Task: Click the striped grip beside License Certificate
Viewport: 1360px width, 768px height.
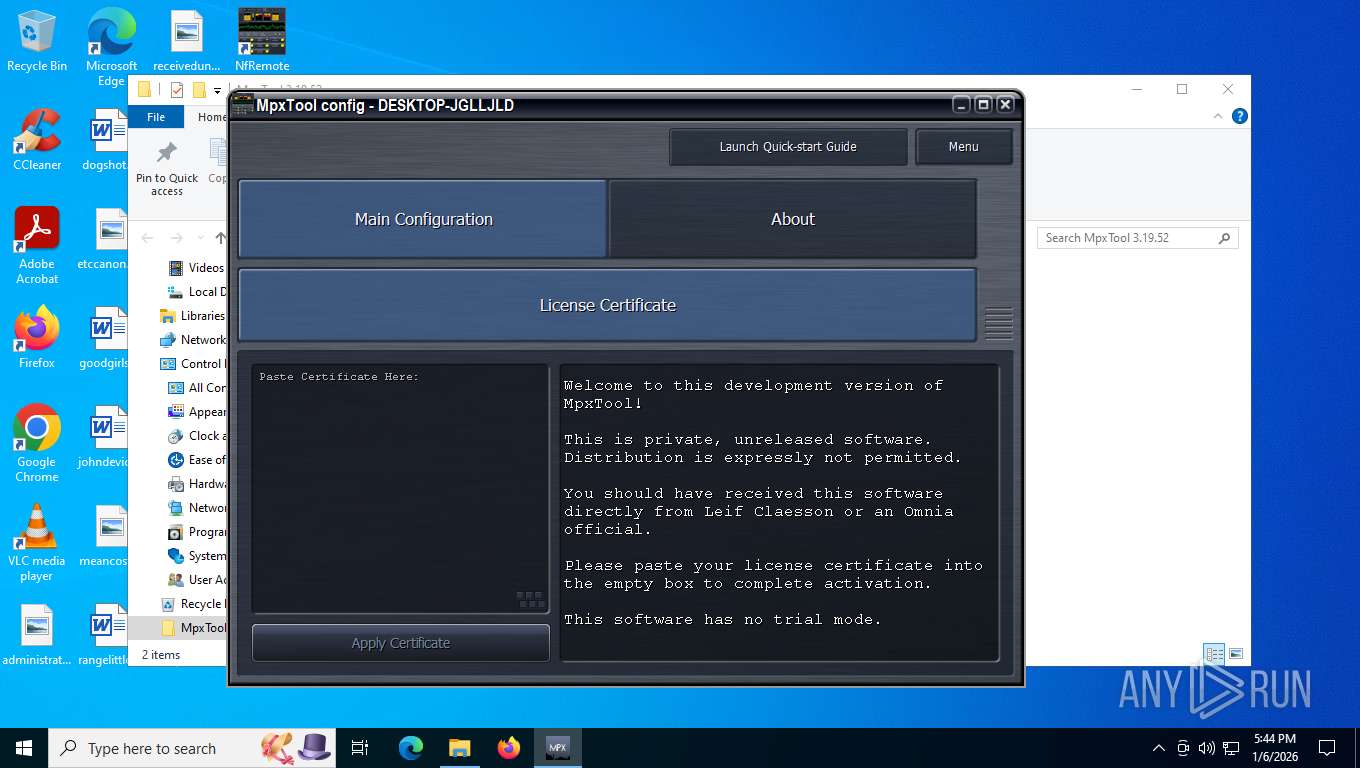Action: (x=999, y=322)
